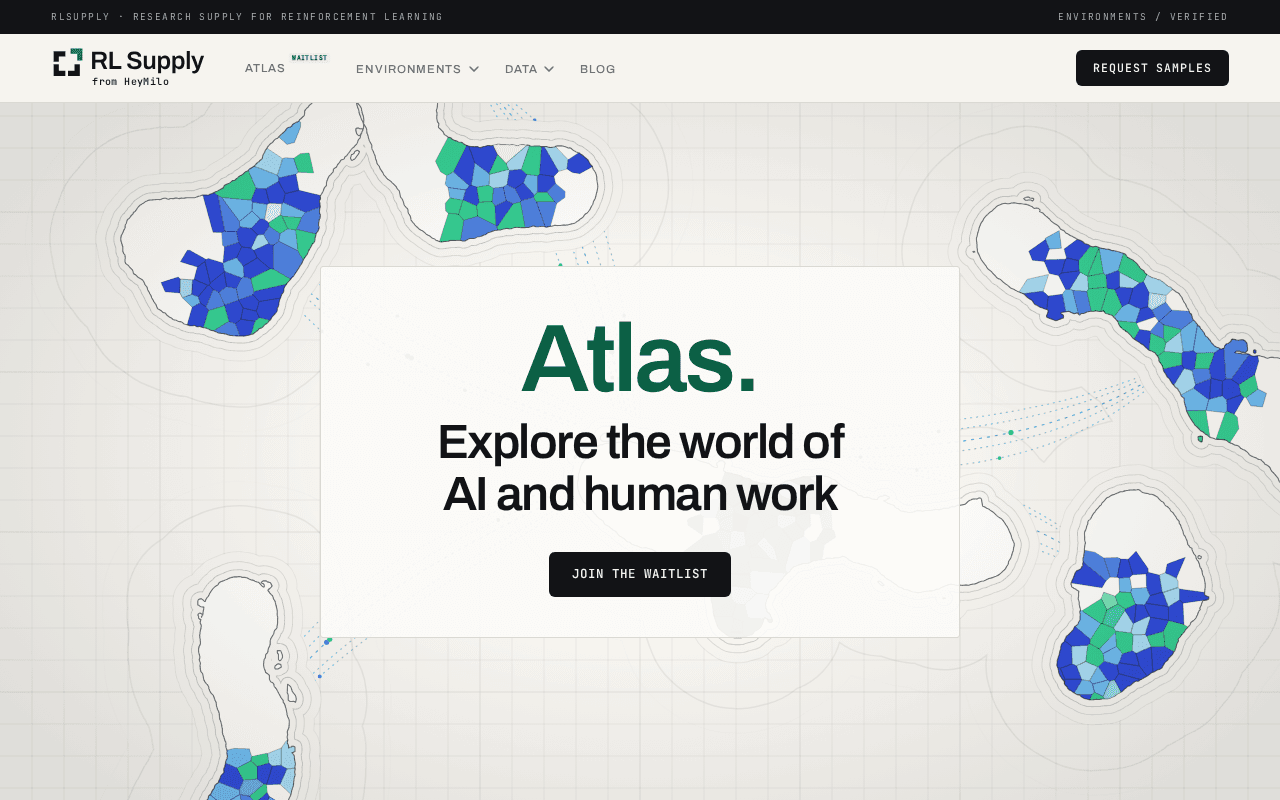
Task: Join the waitlist via the hero button
Action: pyautogui.click(x=640, y=574)
